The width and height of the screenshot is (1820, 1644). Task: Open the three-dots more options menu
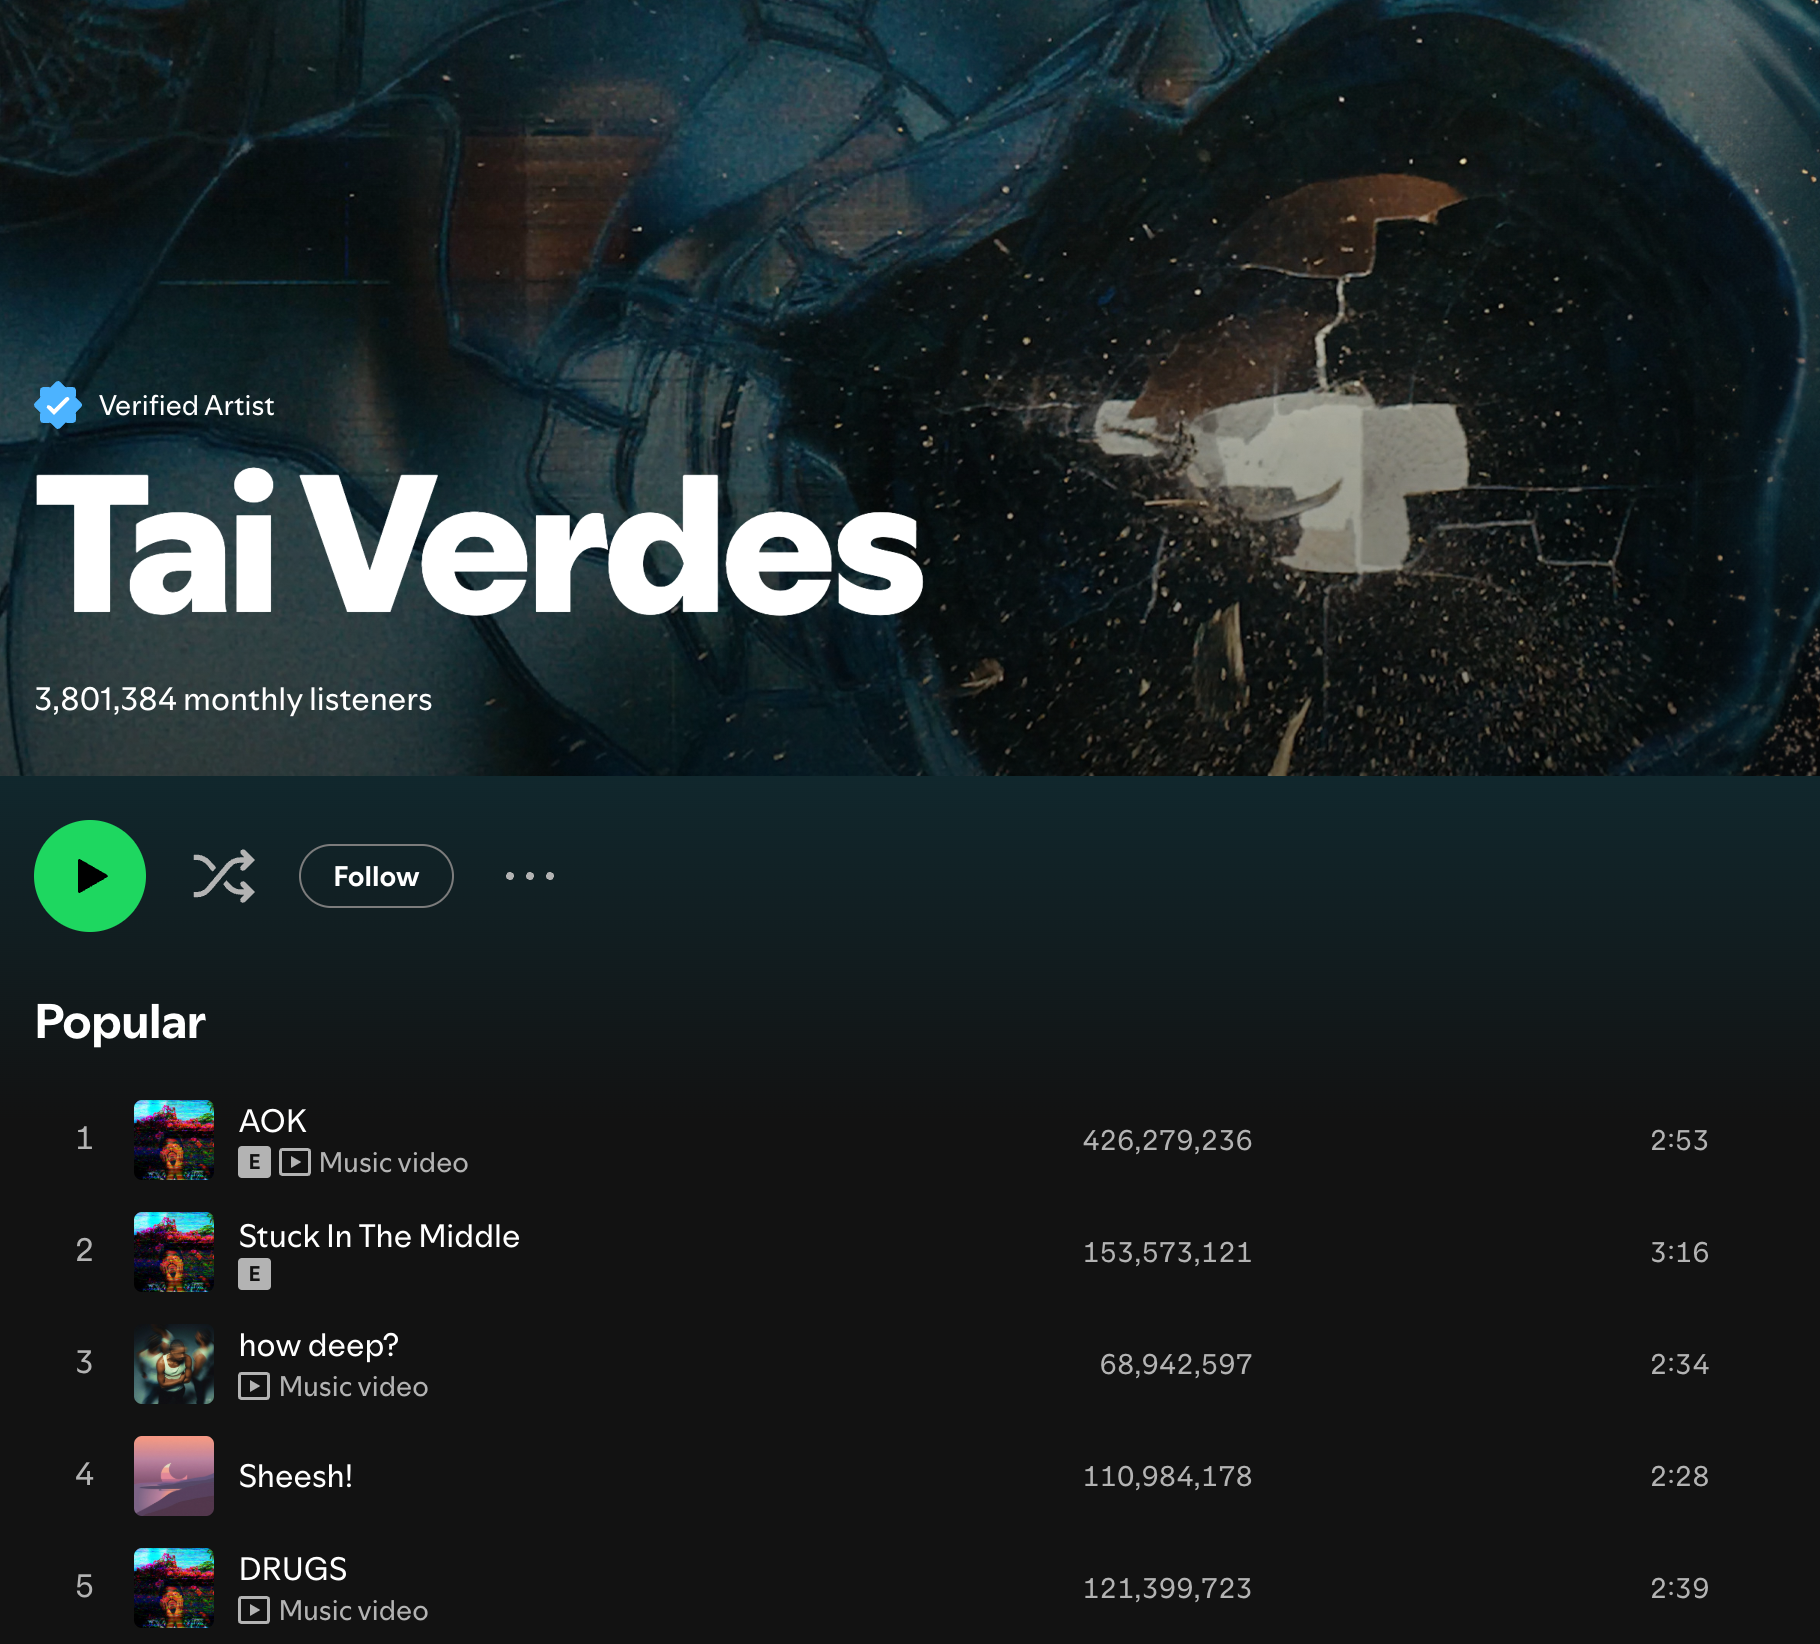click(530, 876)
